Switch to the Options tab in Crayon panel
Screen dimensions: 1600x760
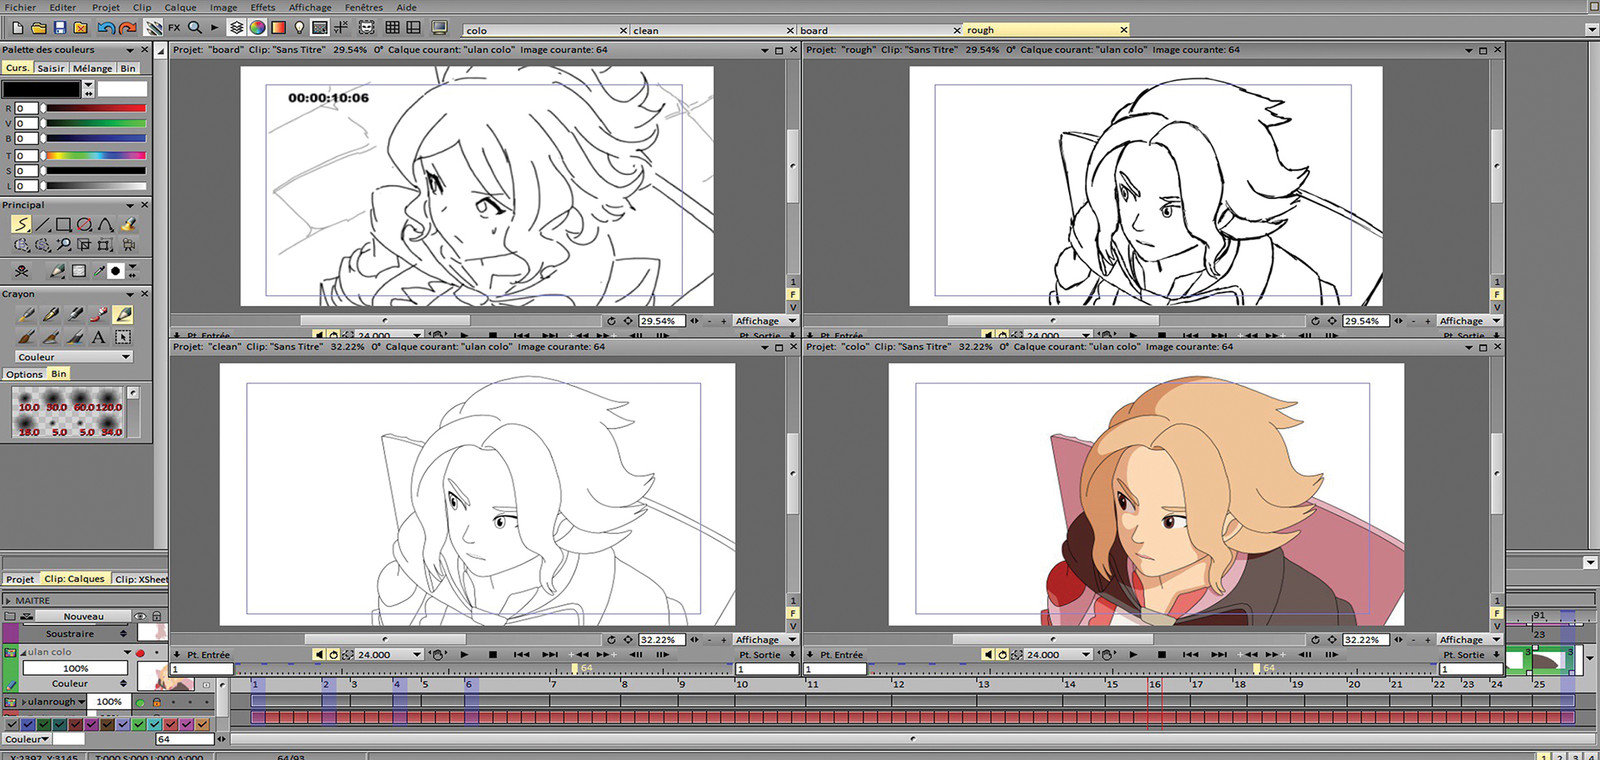(25, 374)
